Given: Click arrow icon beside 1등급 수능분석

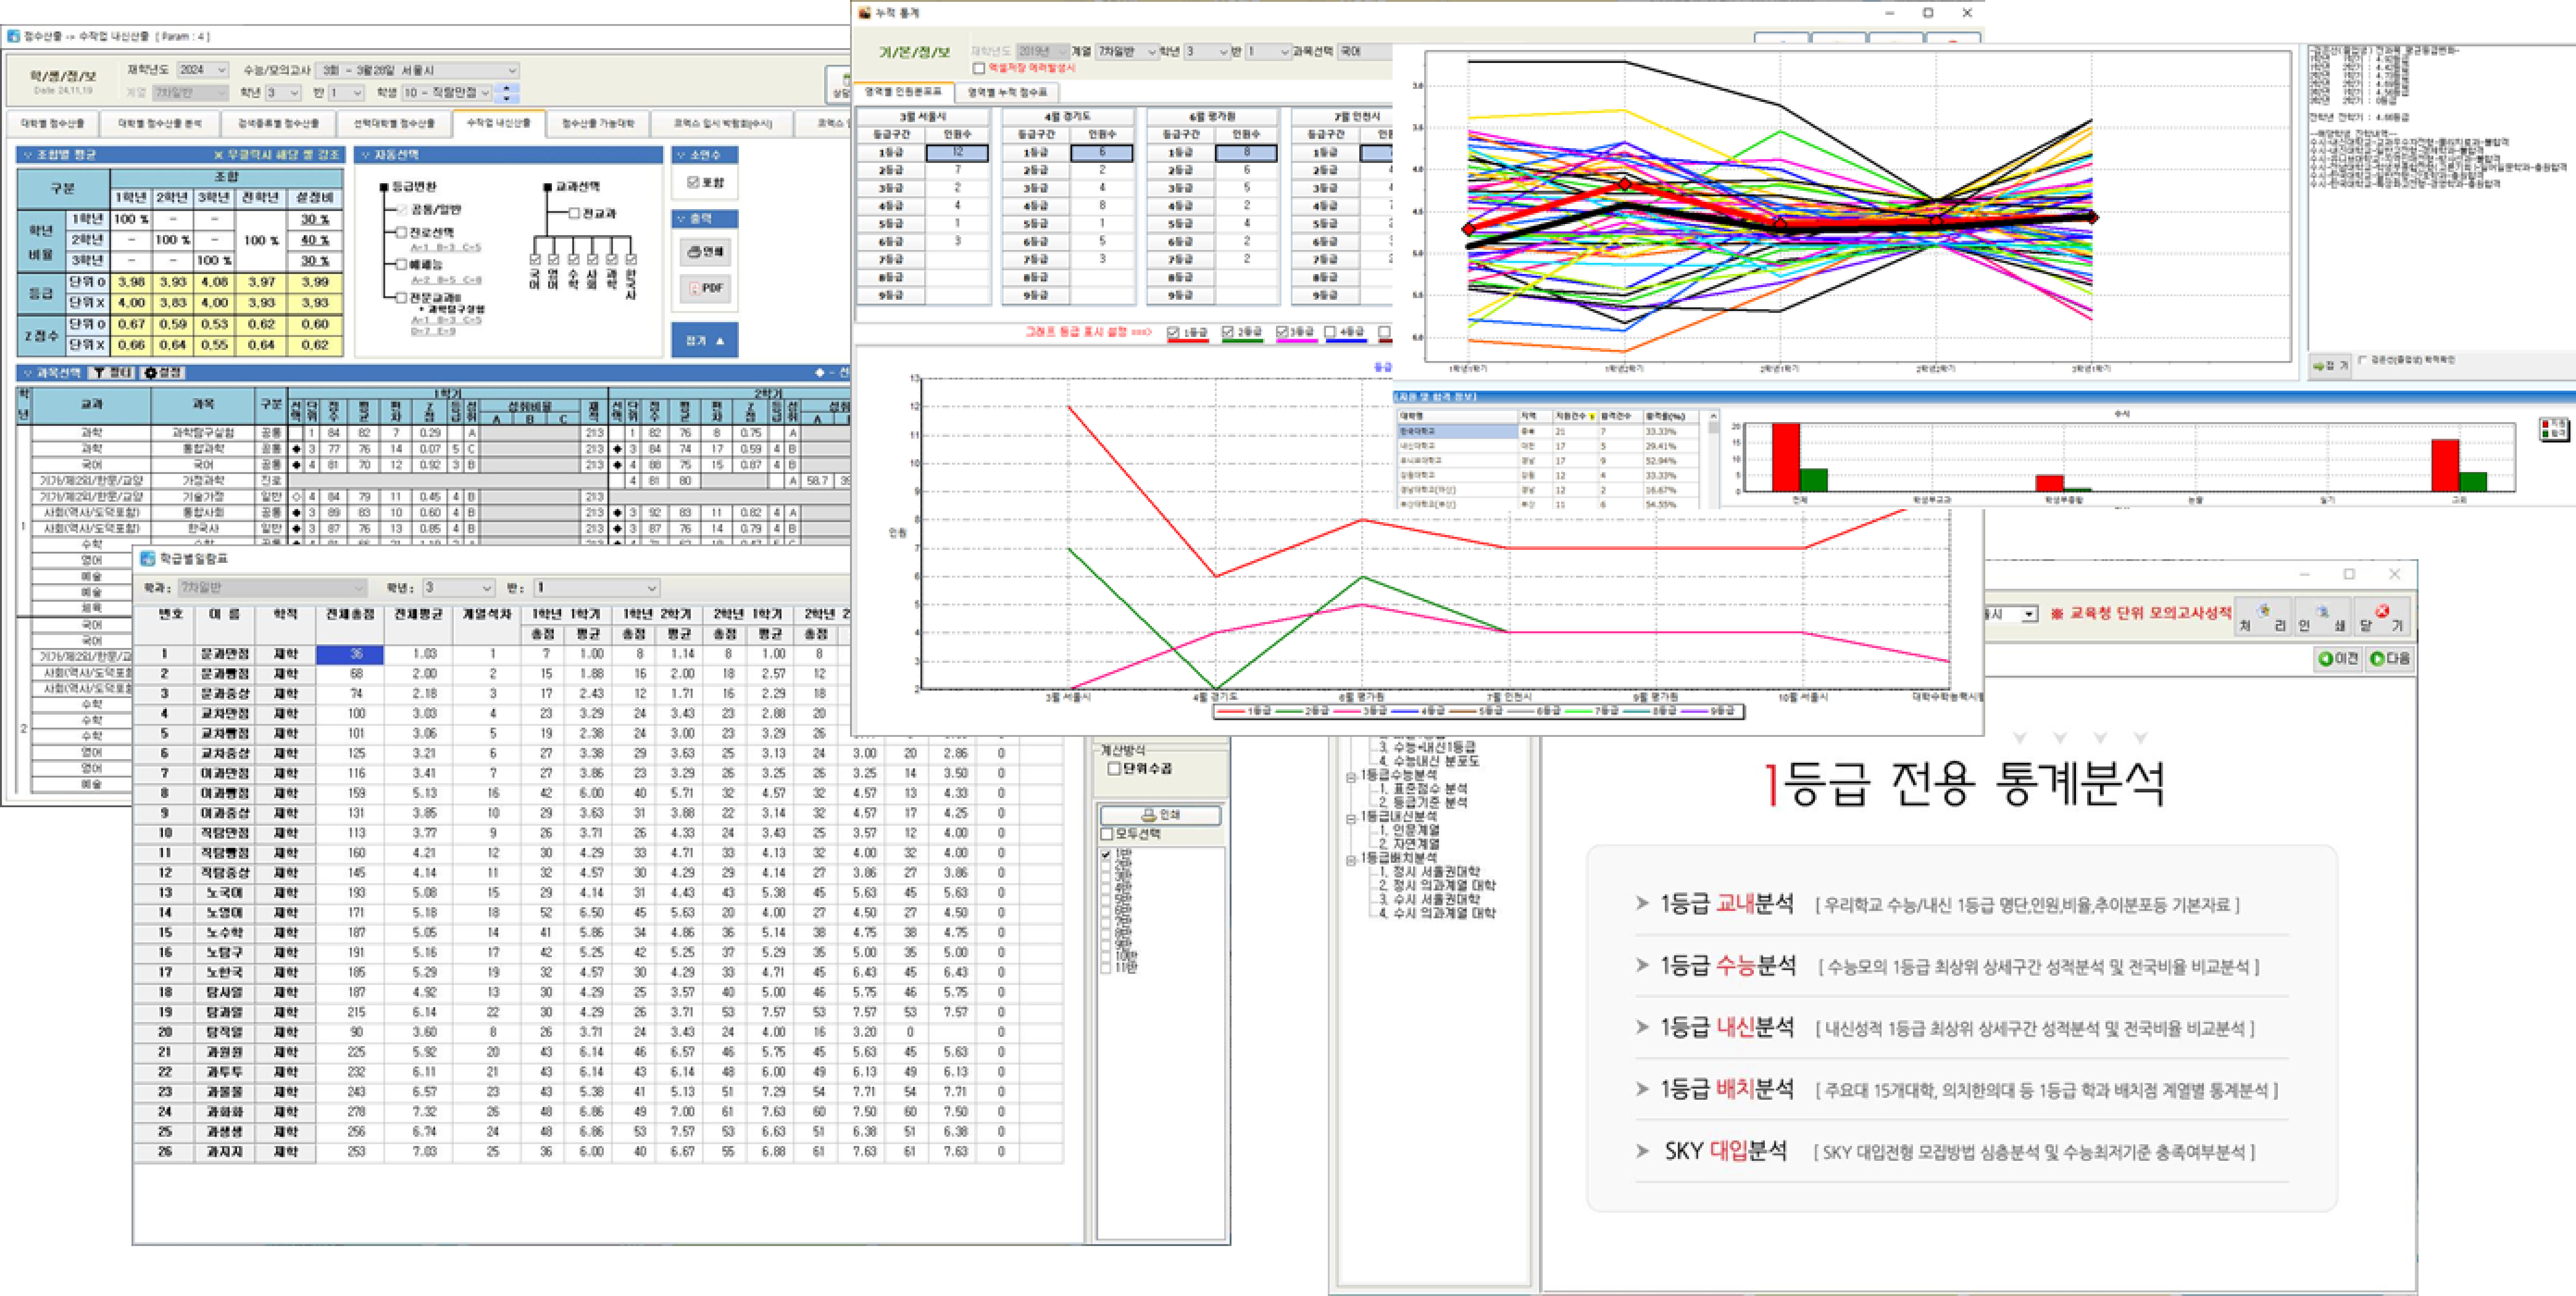Looking at the screenshot, I should (1642, 965).
